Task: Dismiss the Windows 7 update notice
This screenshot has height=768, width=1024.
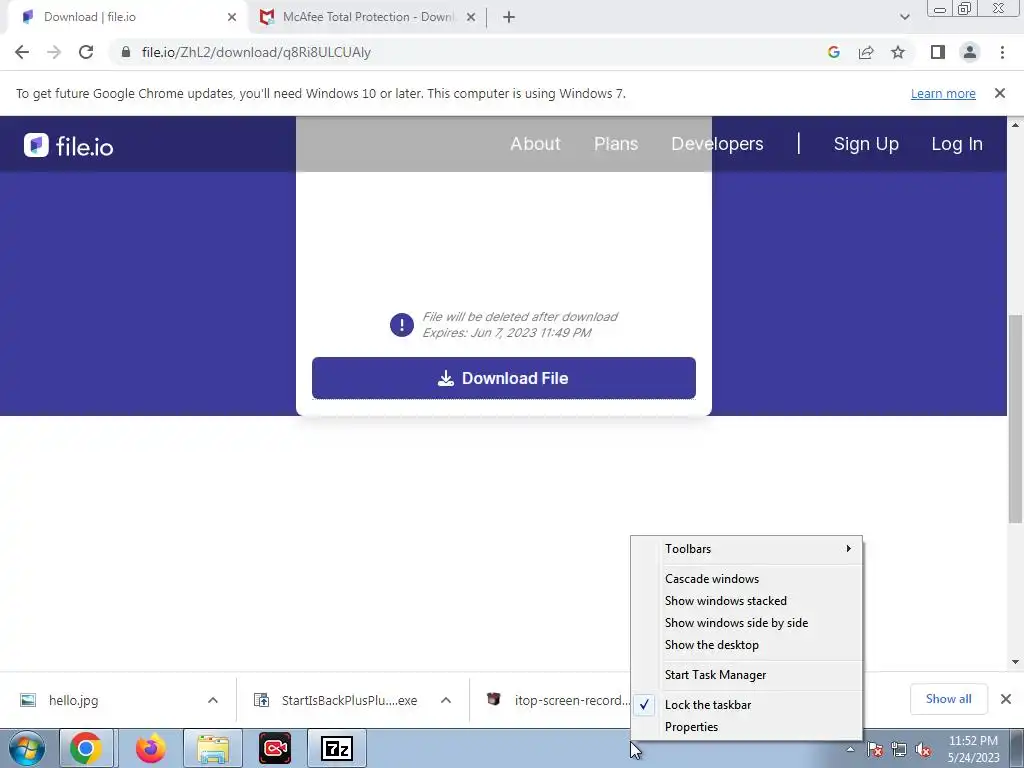Action: tap(1000, 93)
